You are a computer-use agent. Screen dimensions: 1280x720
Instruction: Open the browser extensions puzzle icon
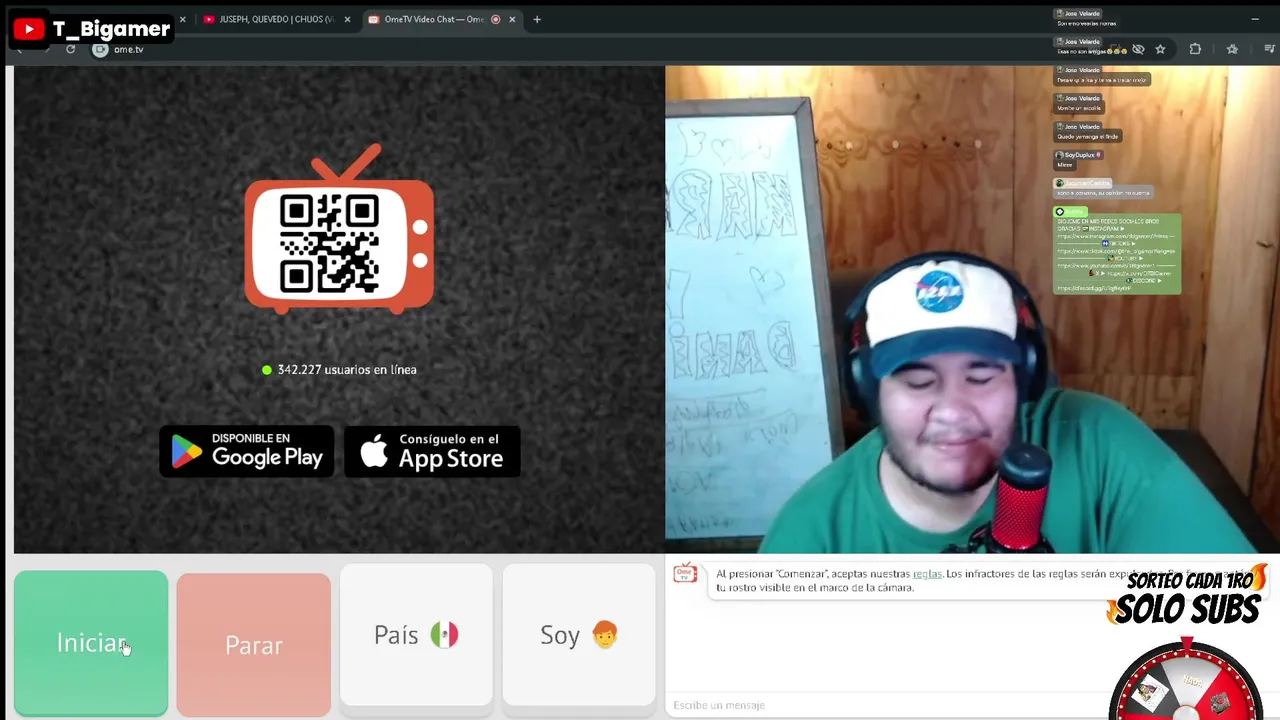(x=1195, y=49)
